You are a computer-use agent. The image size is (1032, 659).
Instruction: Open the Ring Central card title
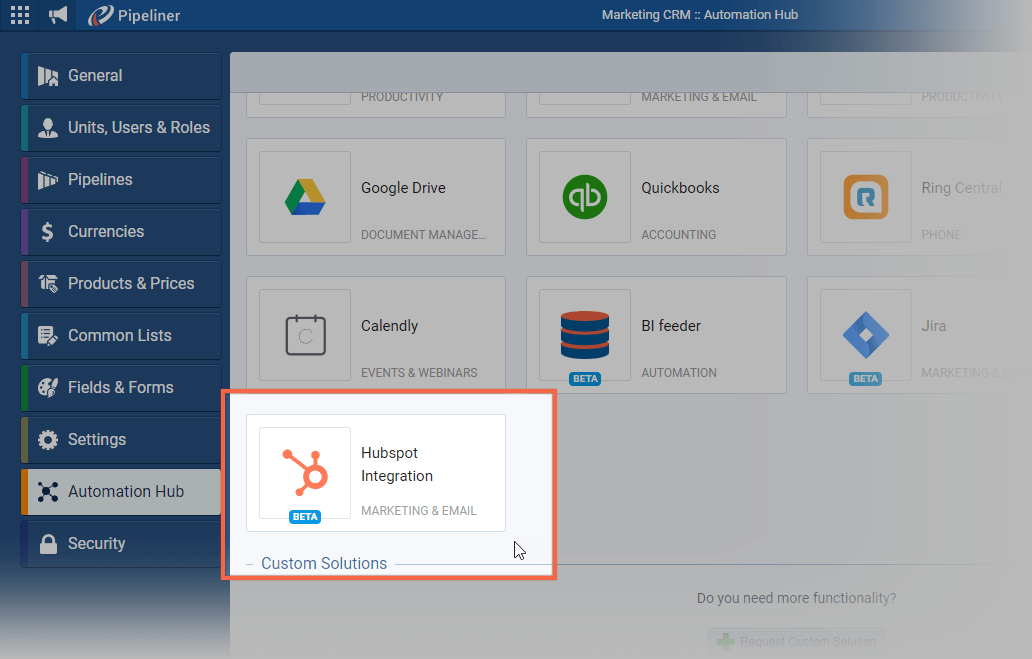[x=961, y=188]
